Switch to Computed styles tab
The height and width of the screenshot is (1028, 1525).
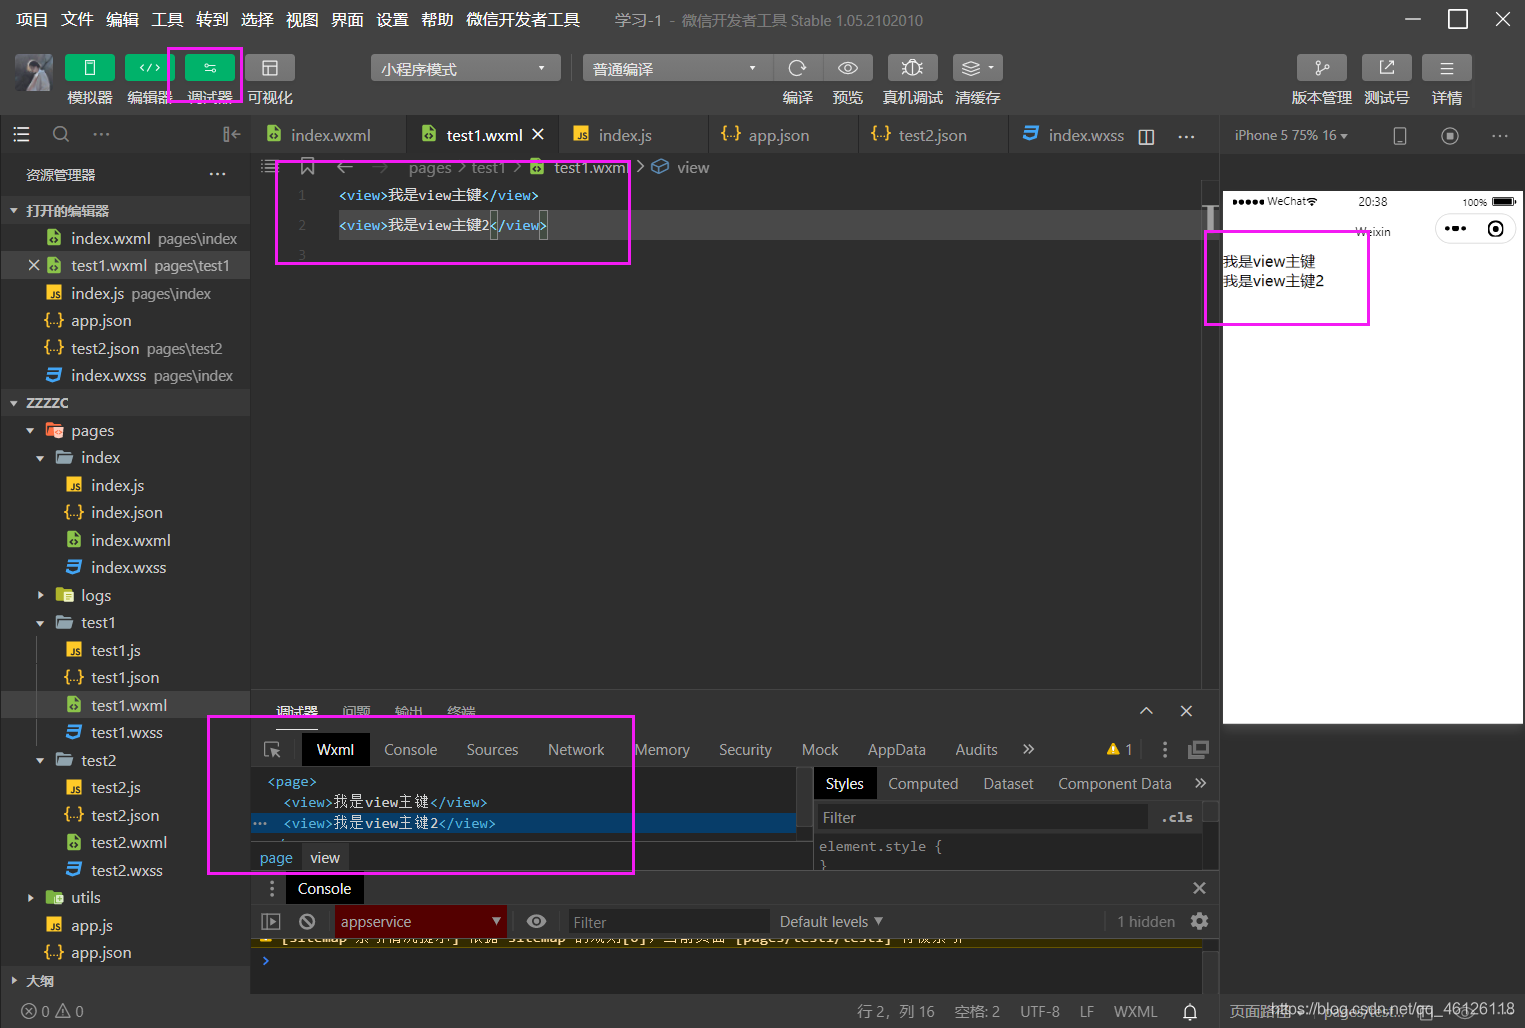click(x=923, y=784)
